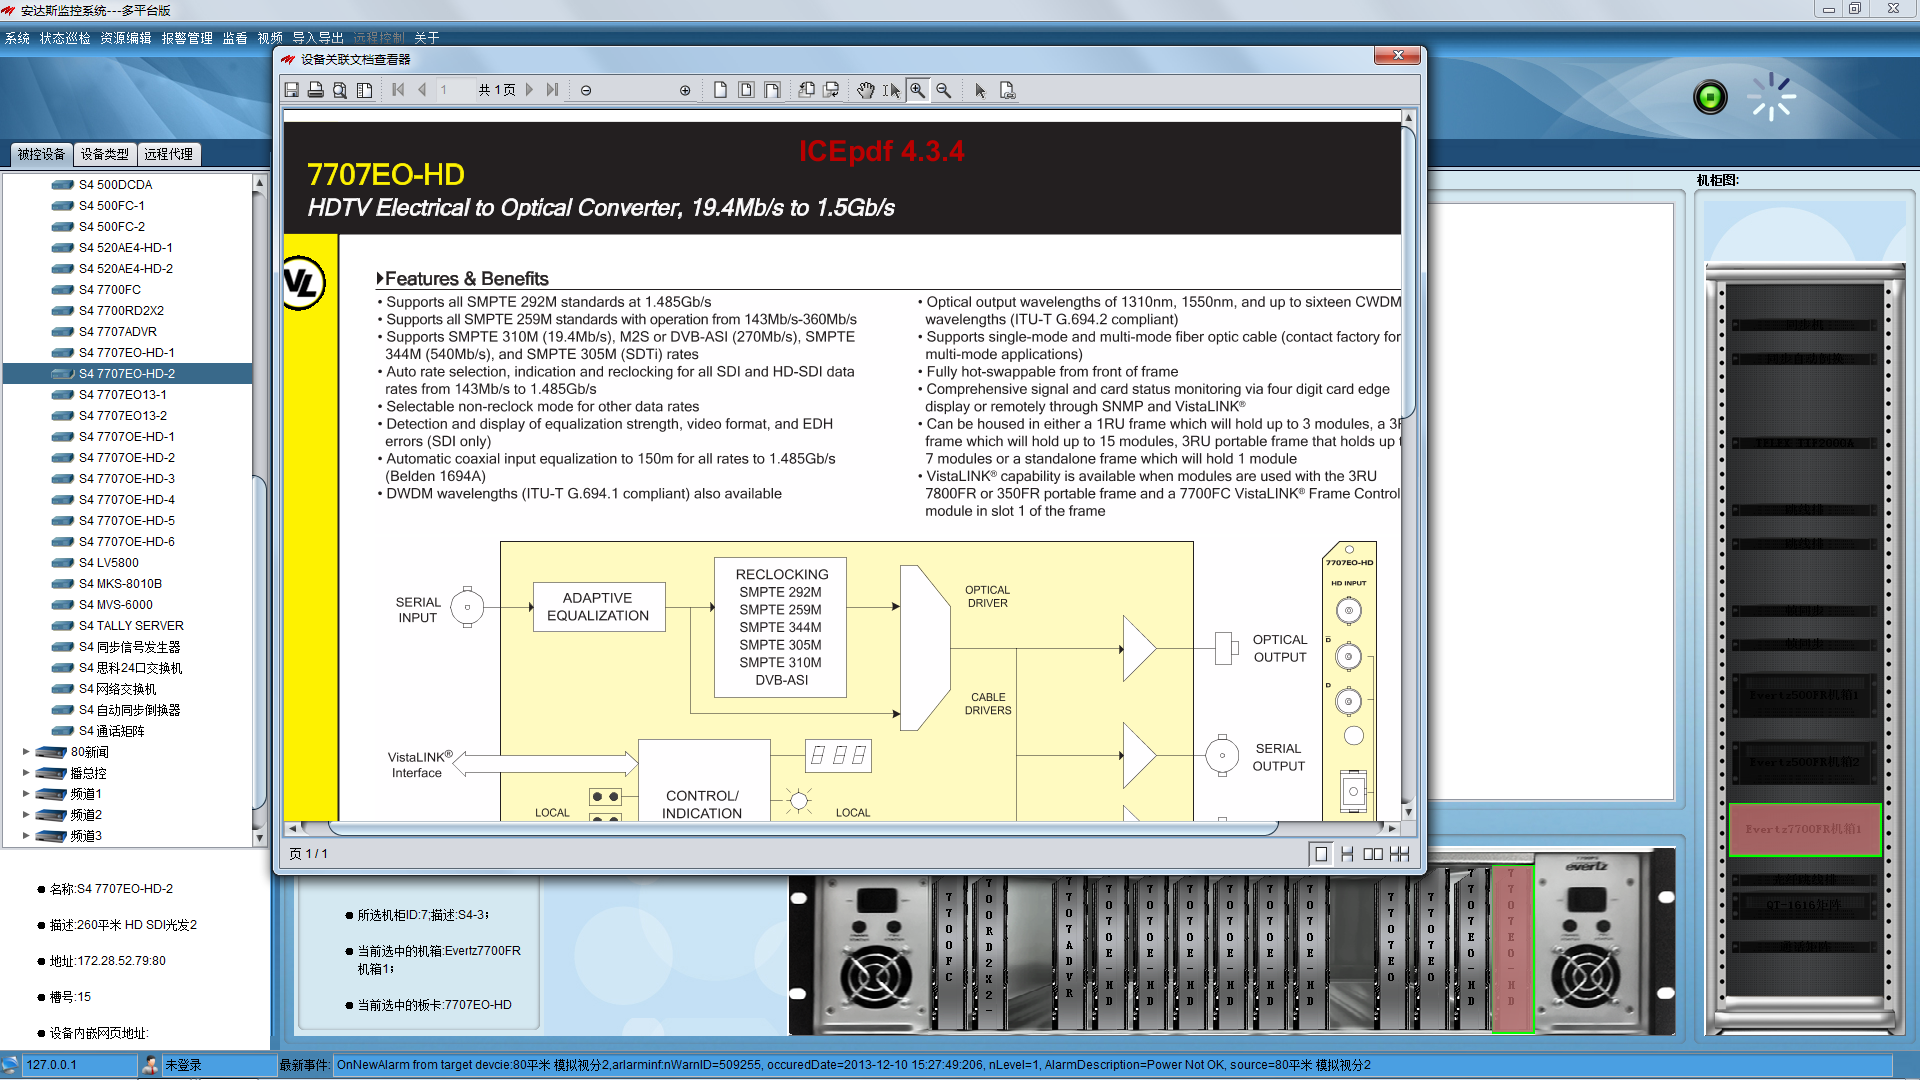Expand the 播总控 tree node
This screenshot has width=1920, height=1080.
coord(26,772)
